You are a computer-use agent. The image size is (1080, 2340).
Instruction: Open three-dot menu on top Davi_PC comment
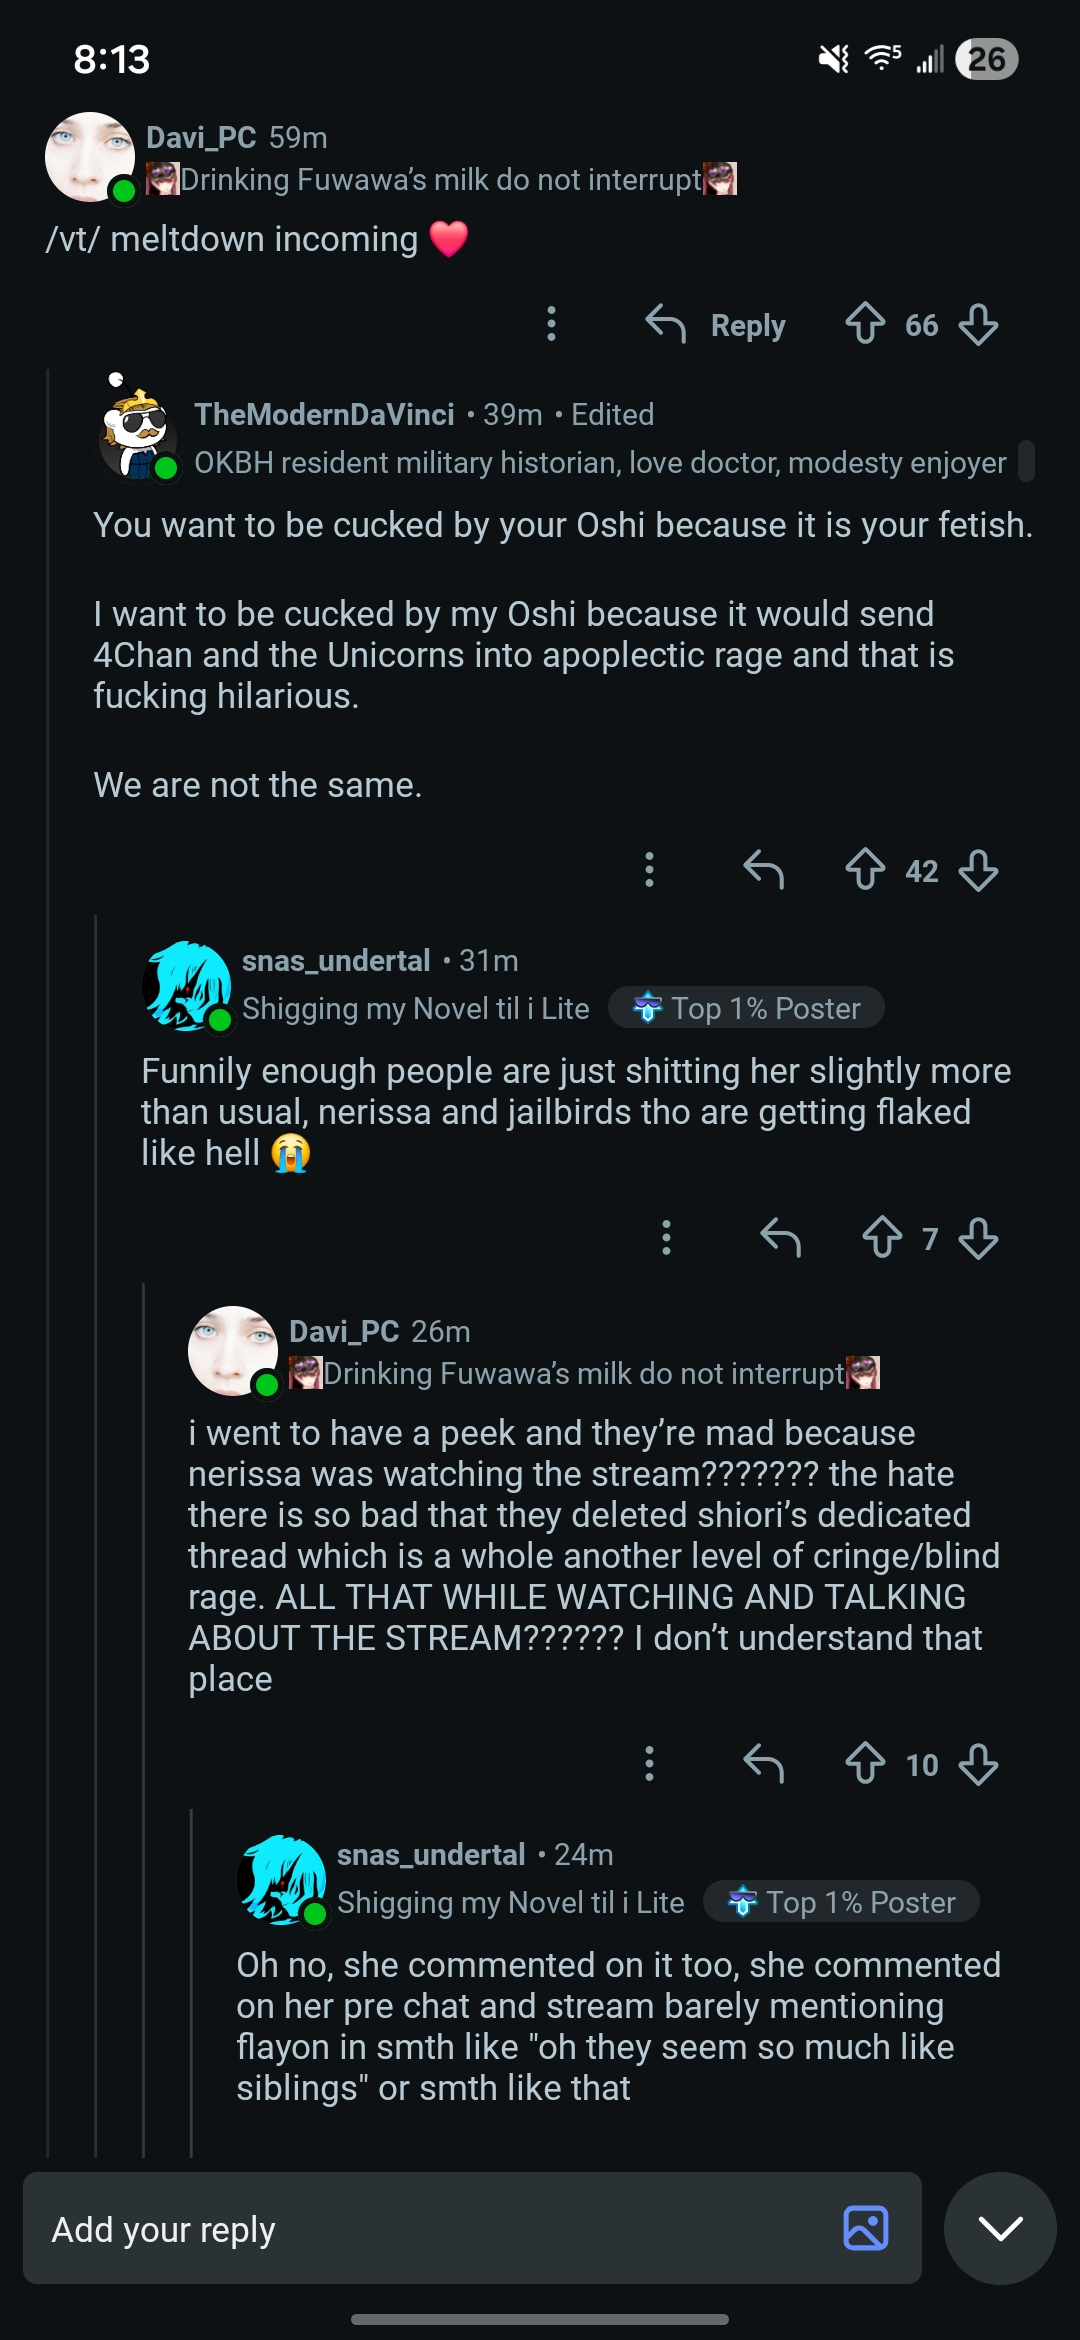pos(551,324)
